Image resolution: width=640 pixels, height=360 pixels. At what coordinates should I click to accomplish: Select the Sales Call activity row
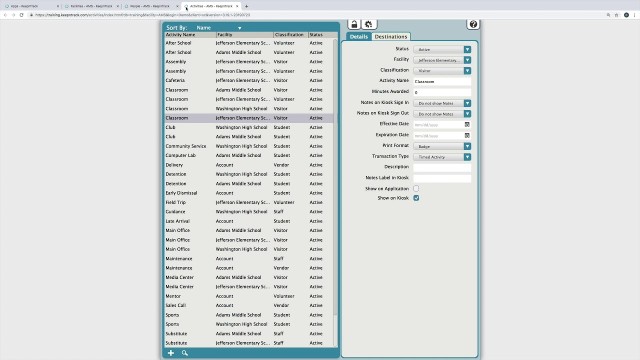click(x=249, y=305)
